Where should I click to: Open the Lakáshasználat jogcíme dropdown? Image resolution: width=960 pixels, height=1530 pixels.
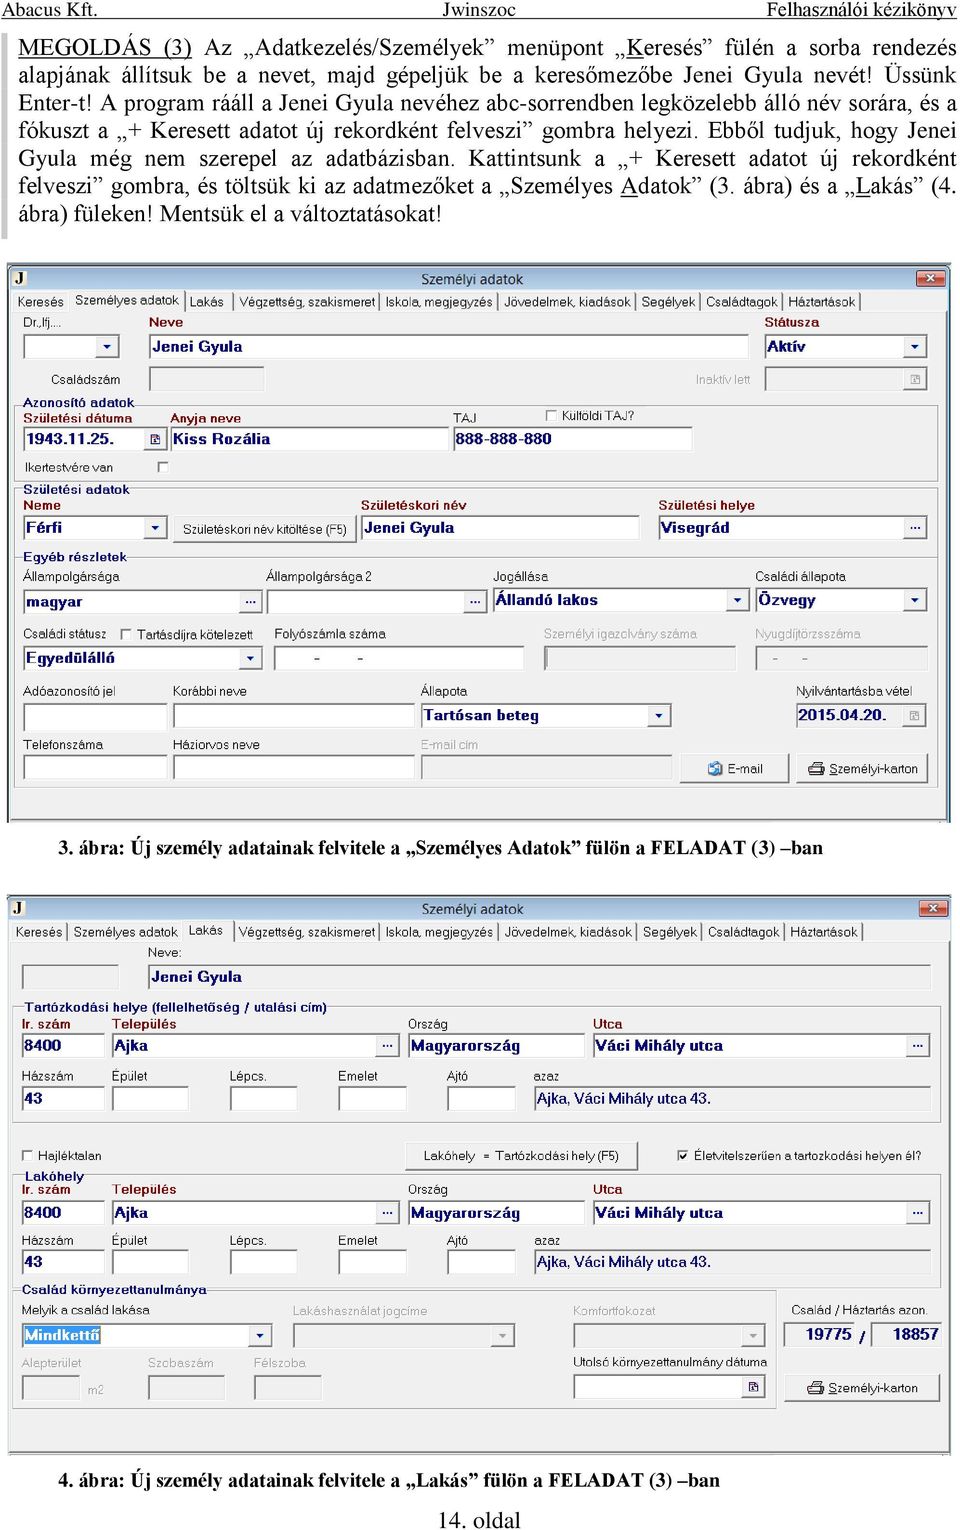coord(503,1335)
